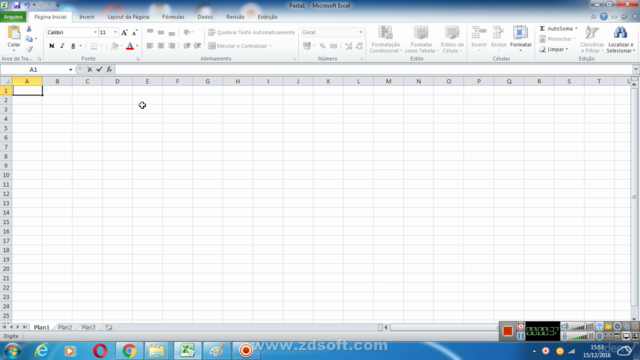Increase decimal places

point(349,46)
